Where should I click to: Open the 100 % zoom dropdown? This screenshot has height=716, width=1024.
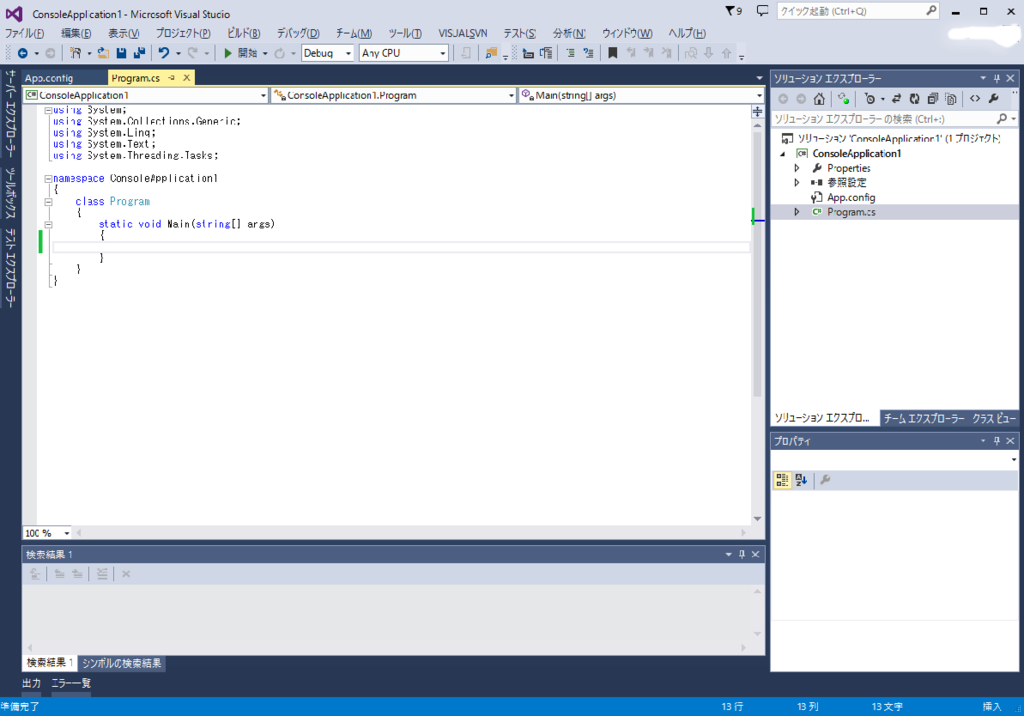point(47,533)
